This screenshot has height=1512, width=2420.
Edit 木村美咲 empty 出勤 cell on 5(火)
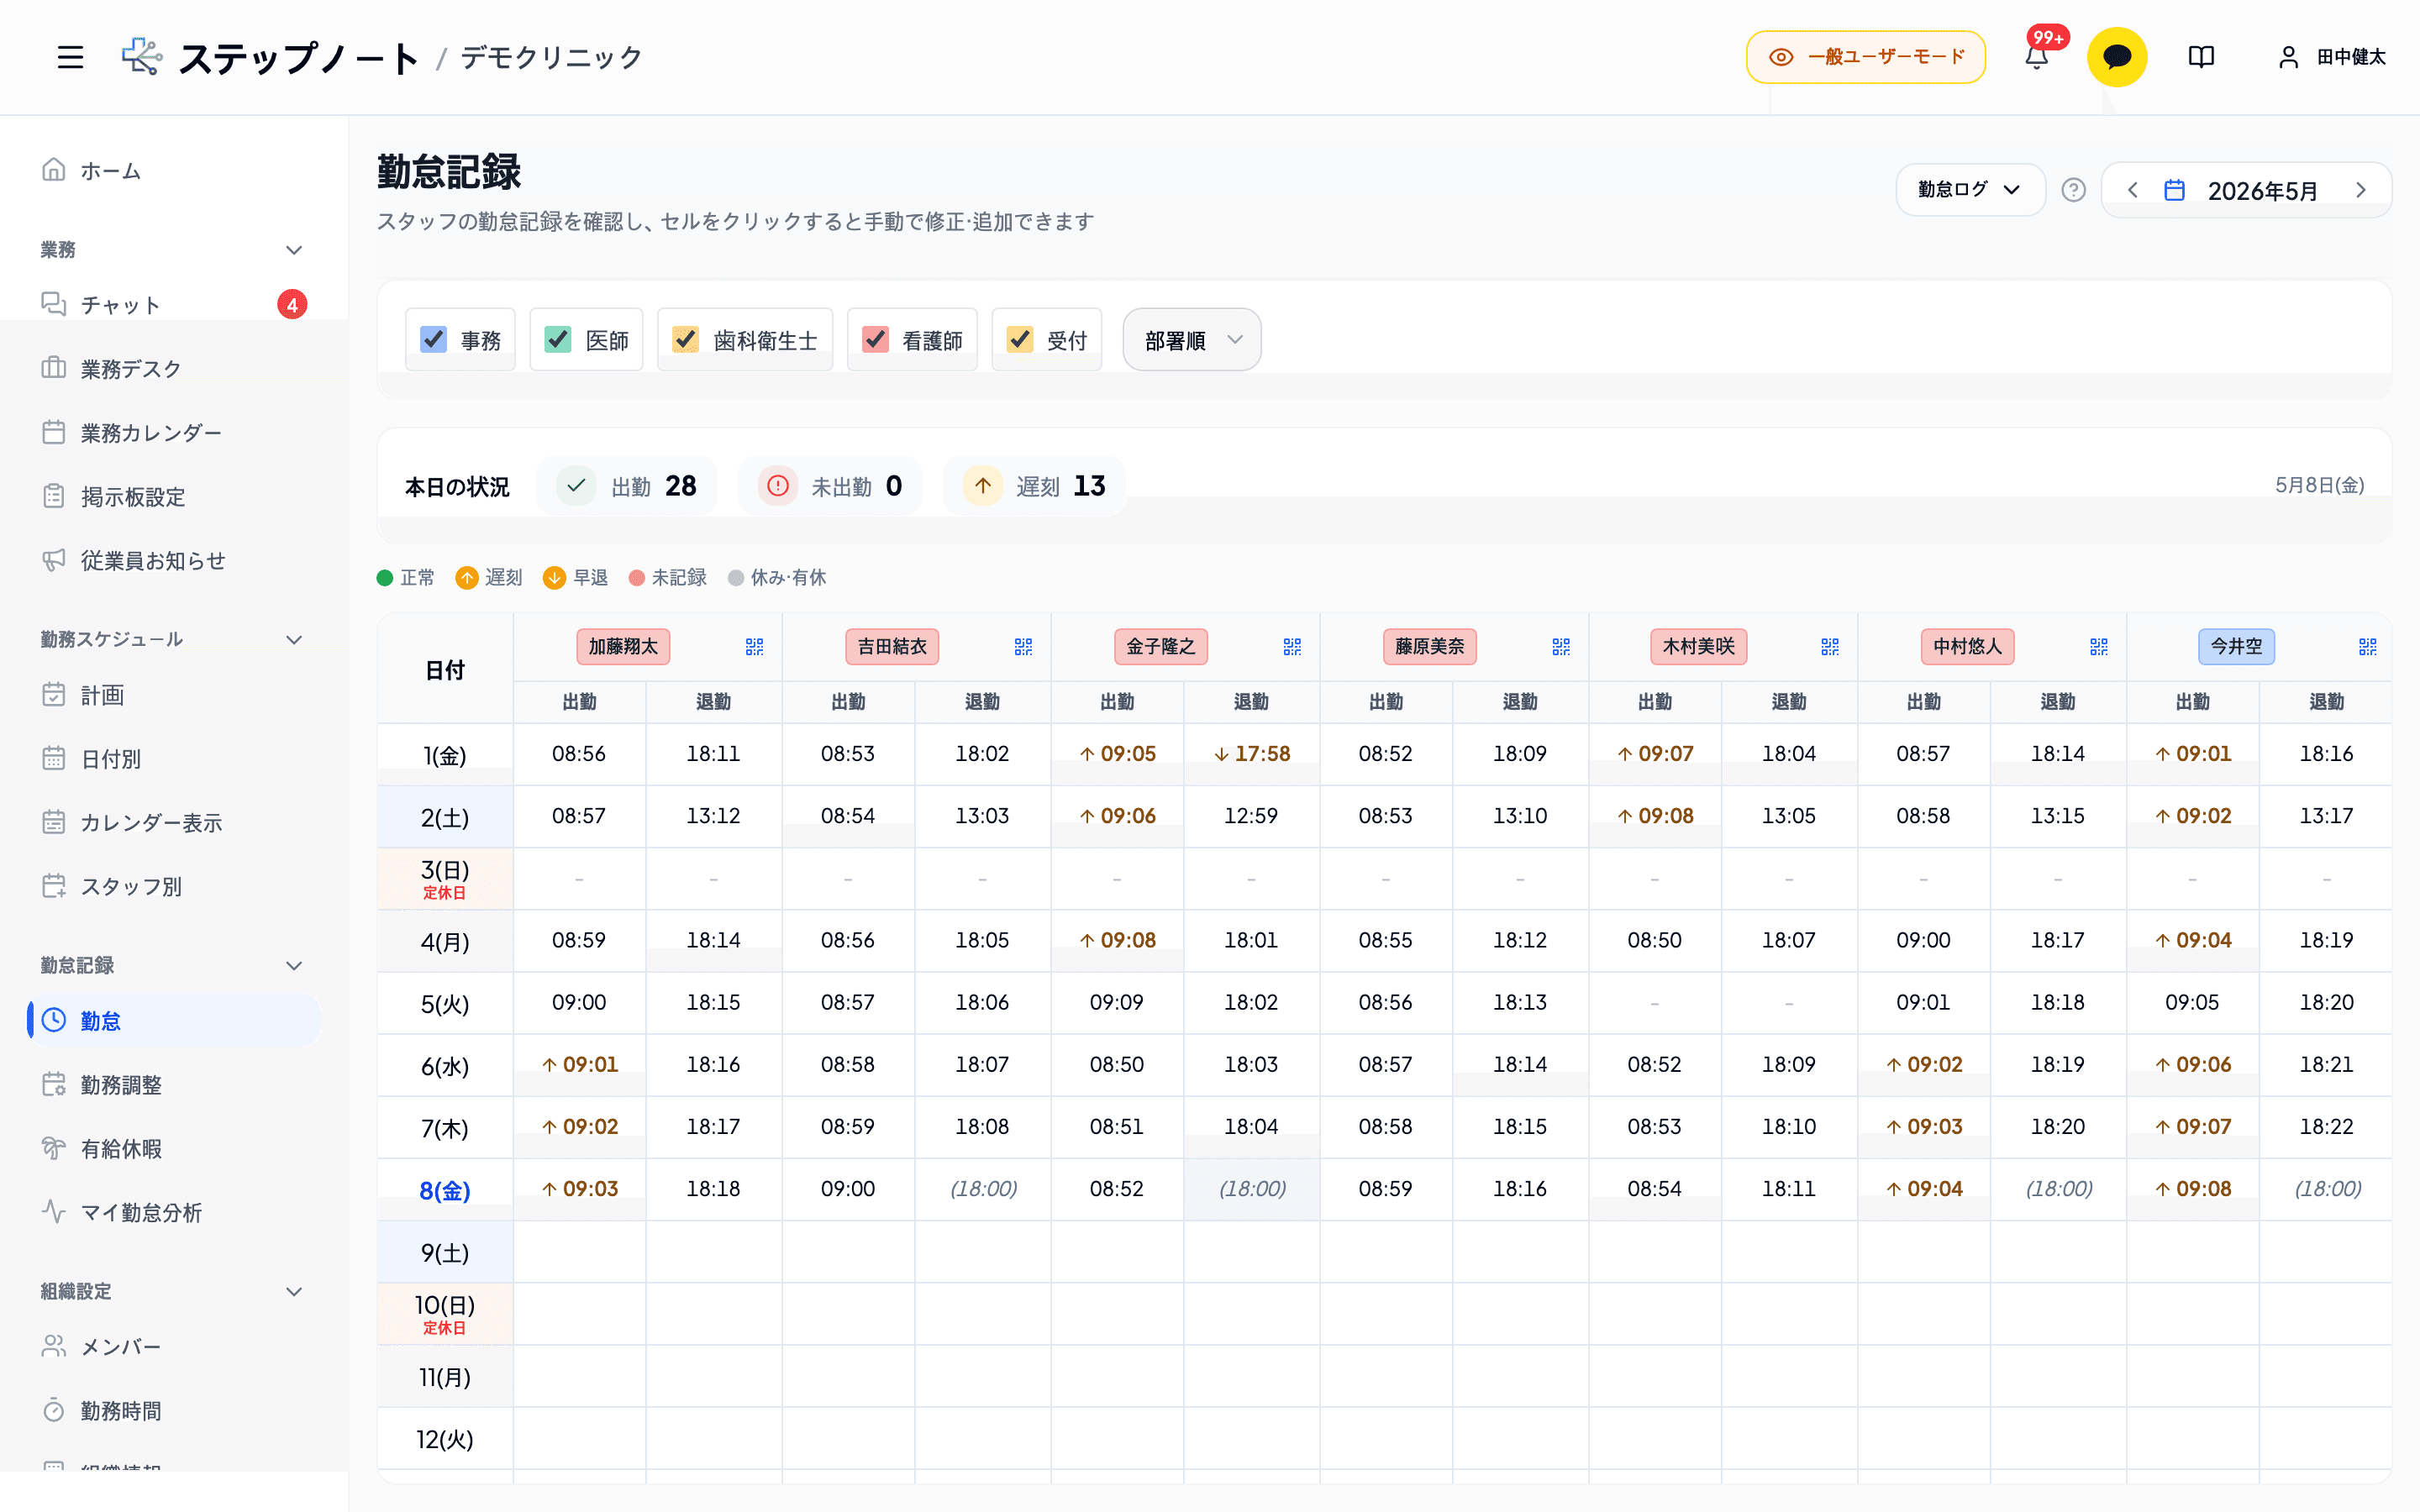(x=1654, y=1003)
